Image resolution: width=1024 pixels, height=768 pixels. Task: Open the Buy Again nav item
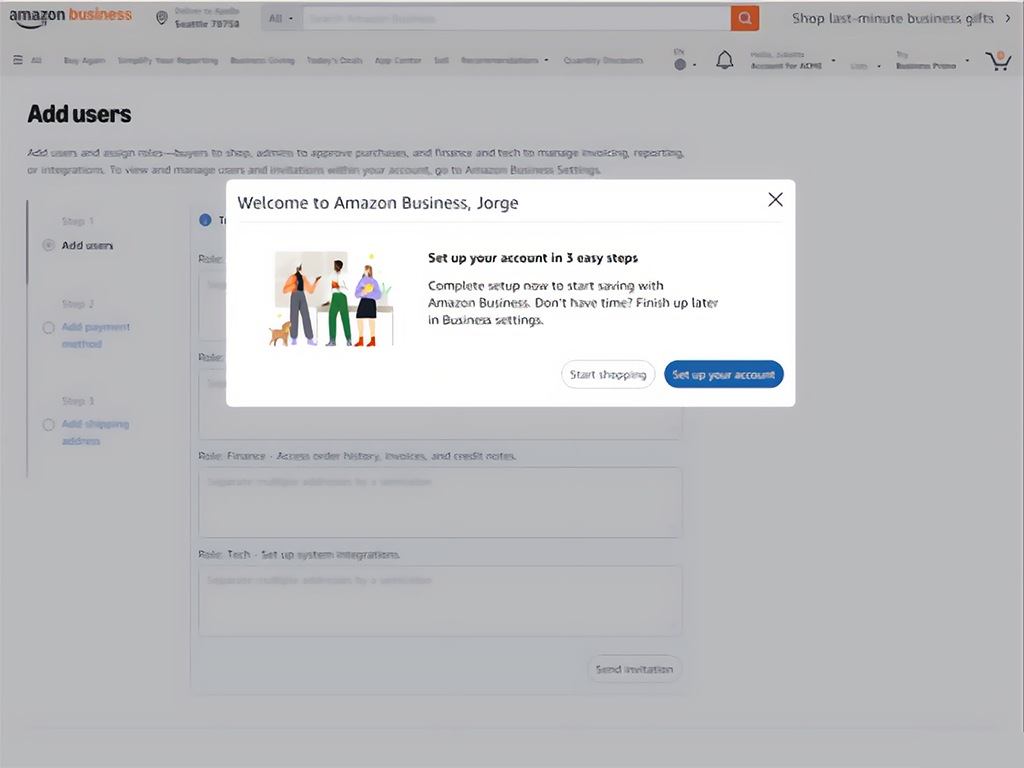[84, 60]
